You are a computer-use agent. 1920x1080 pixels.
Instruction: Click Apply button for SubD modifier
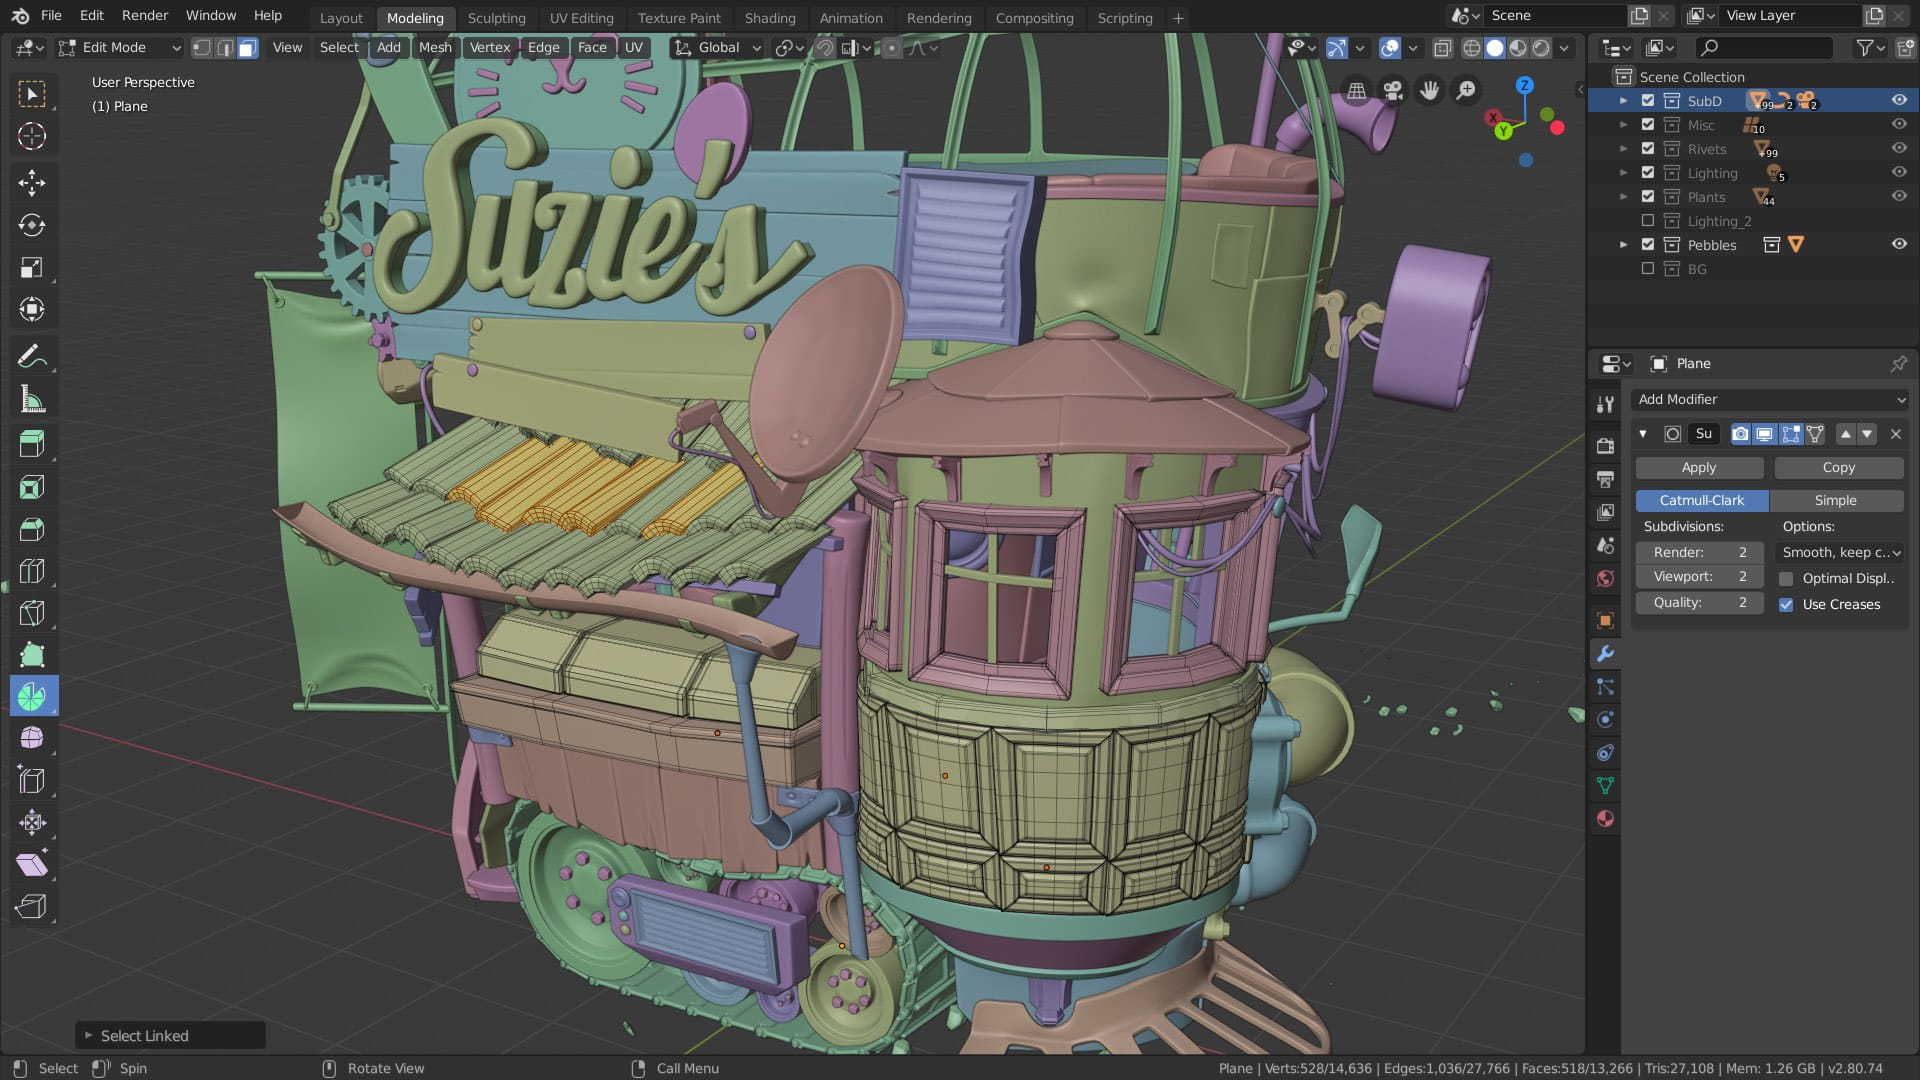click(1698, 467)
